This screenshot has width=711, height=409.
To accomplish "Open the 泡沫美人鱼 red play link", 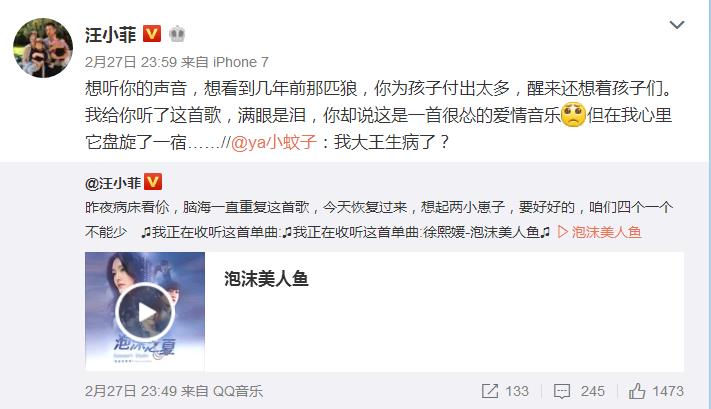I will pyautogui.click(x=599, y=232).
